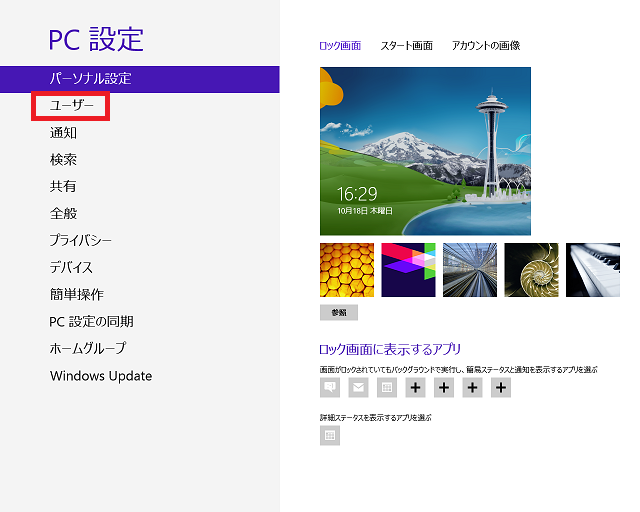The height and width of the screenshot is (512, 640).
Task: Add app using the last plus icon
Action: pos(501,388)
